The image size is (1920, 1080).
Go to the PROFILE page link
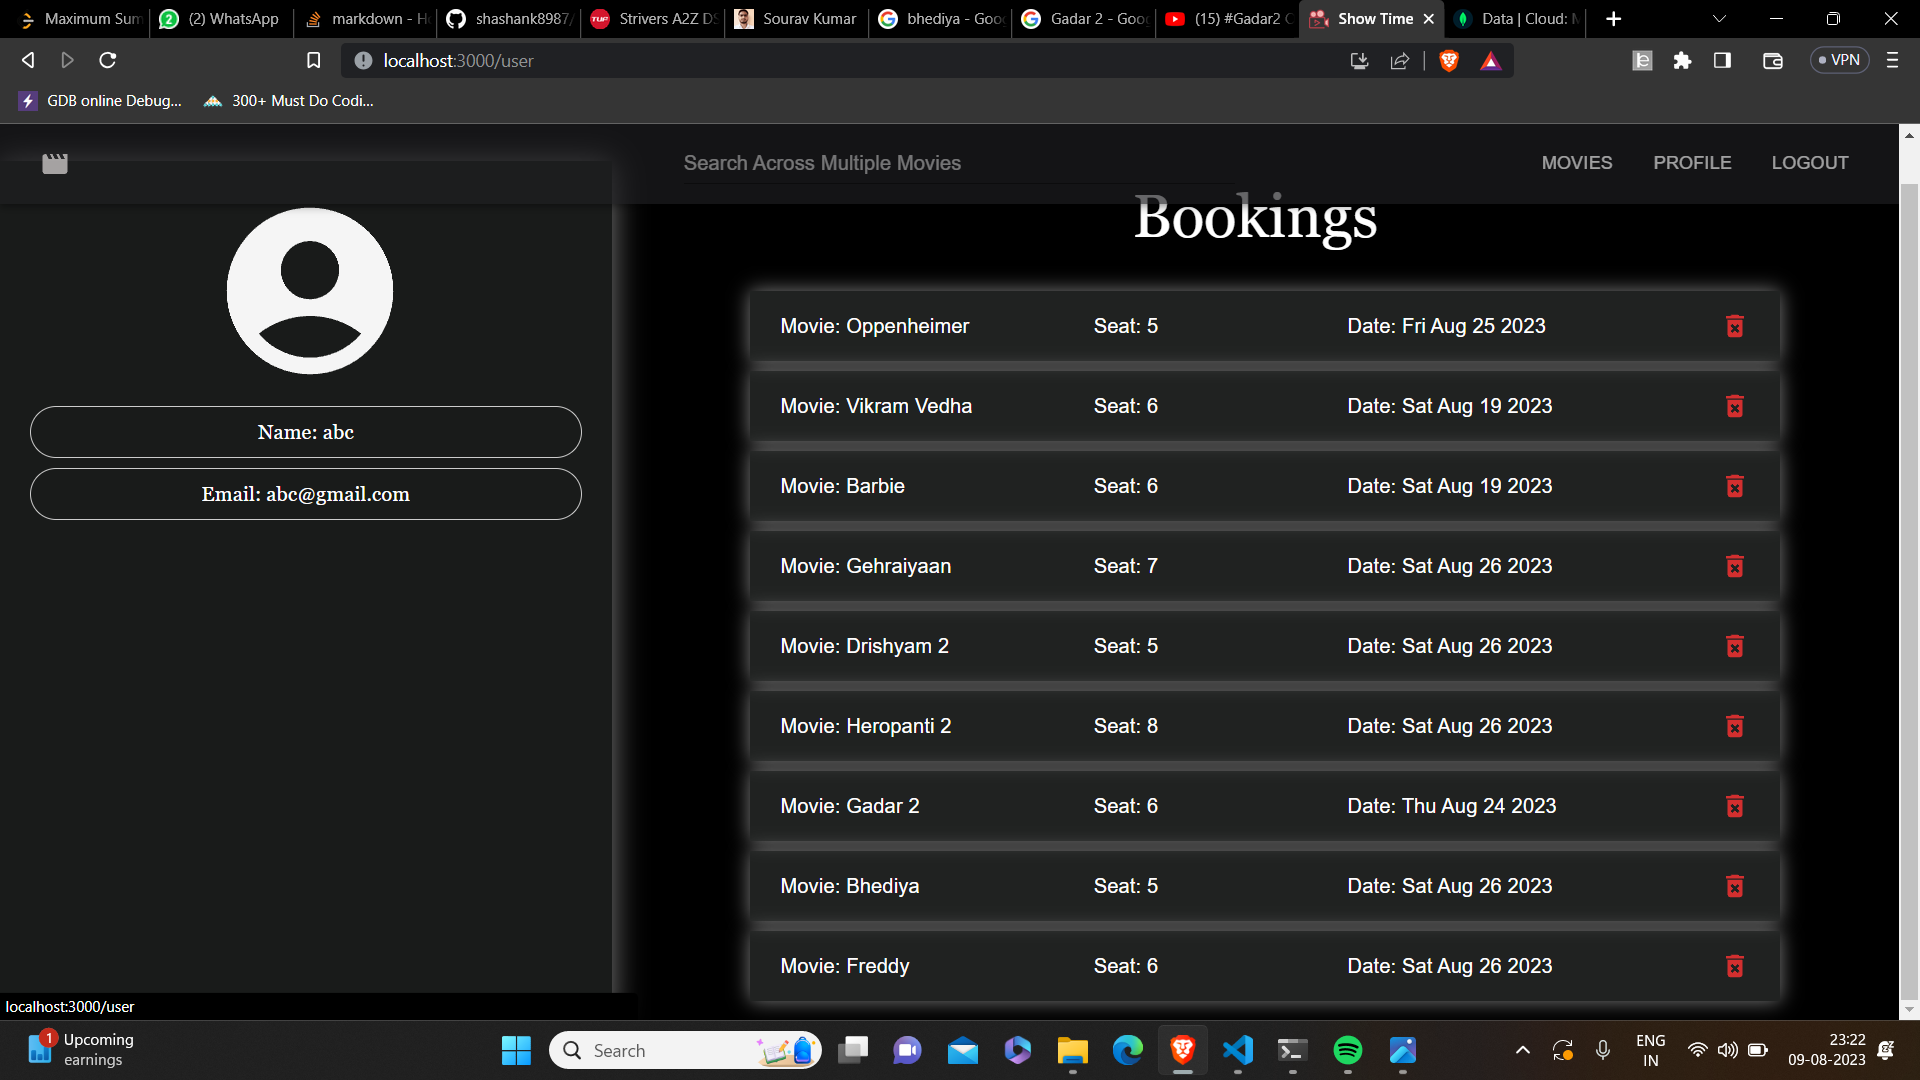[x=1691, y=163]
